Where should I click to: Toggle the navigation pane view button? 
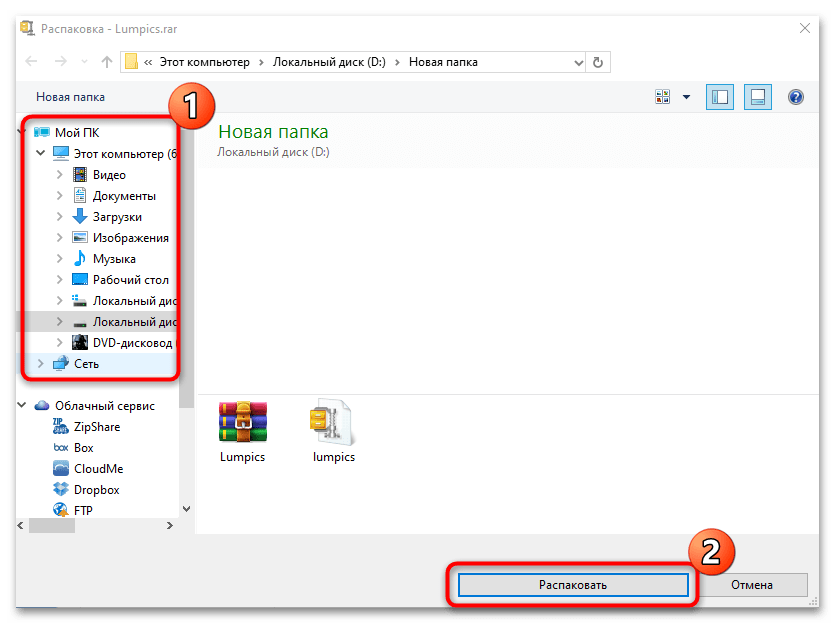tap(719, 97)
